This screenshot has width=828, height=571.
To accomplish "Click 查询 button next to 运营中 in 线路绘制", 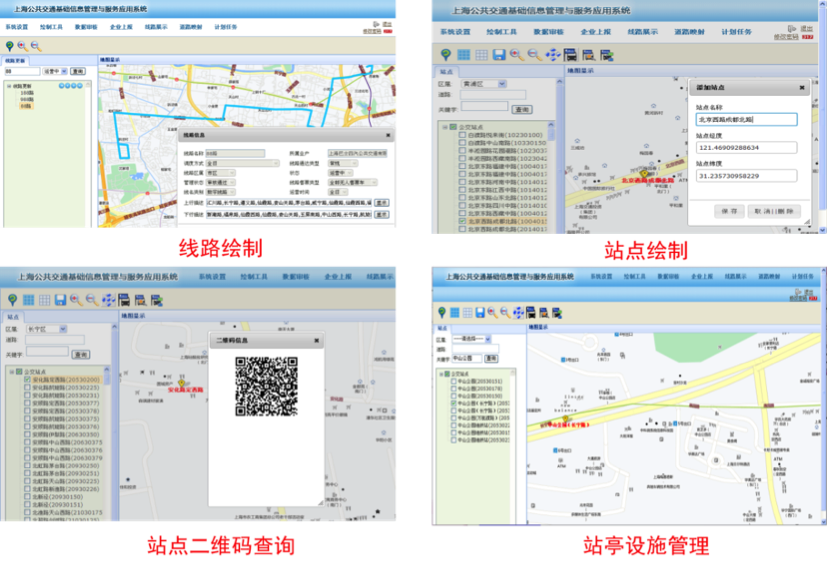I will (78, 71).
